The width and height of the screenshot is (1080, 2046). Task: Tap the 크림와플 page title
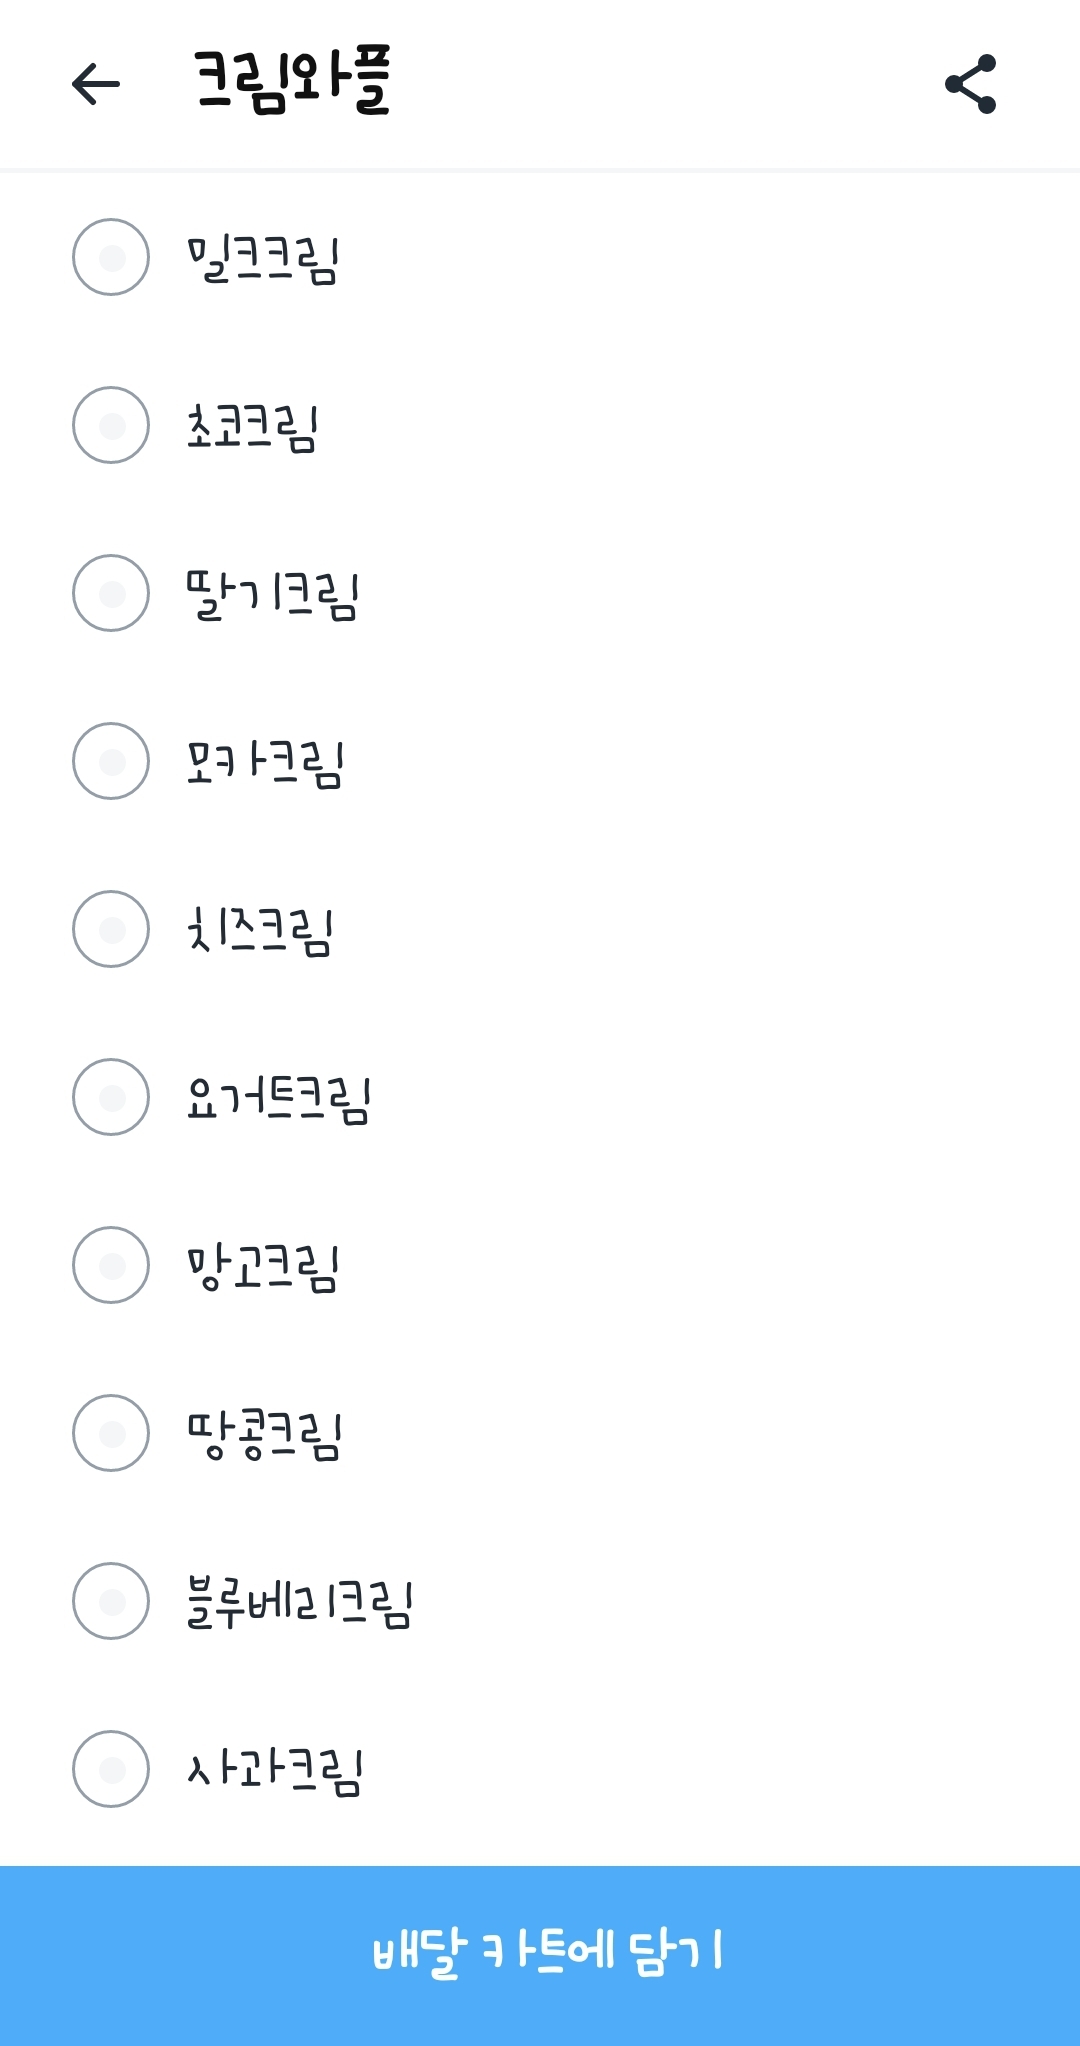pos(291,82)
